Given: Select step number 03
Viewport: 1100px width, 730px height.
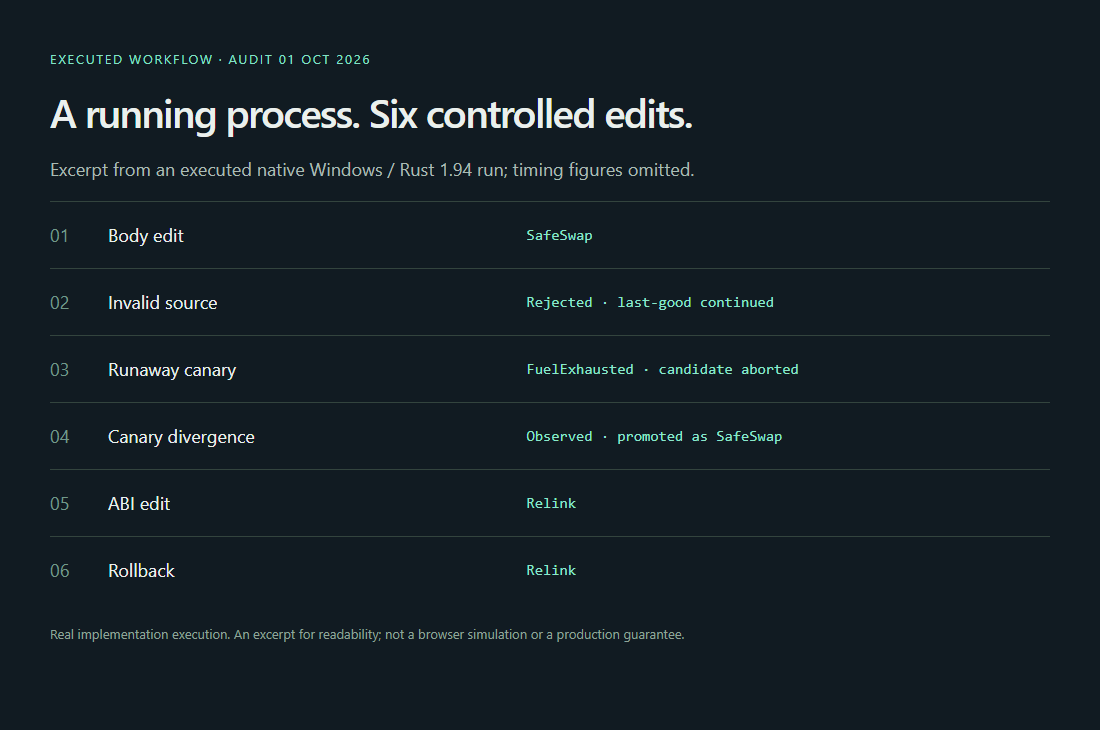Looking at the screenshot, I should 60,370.
